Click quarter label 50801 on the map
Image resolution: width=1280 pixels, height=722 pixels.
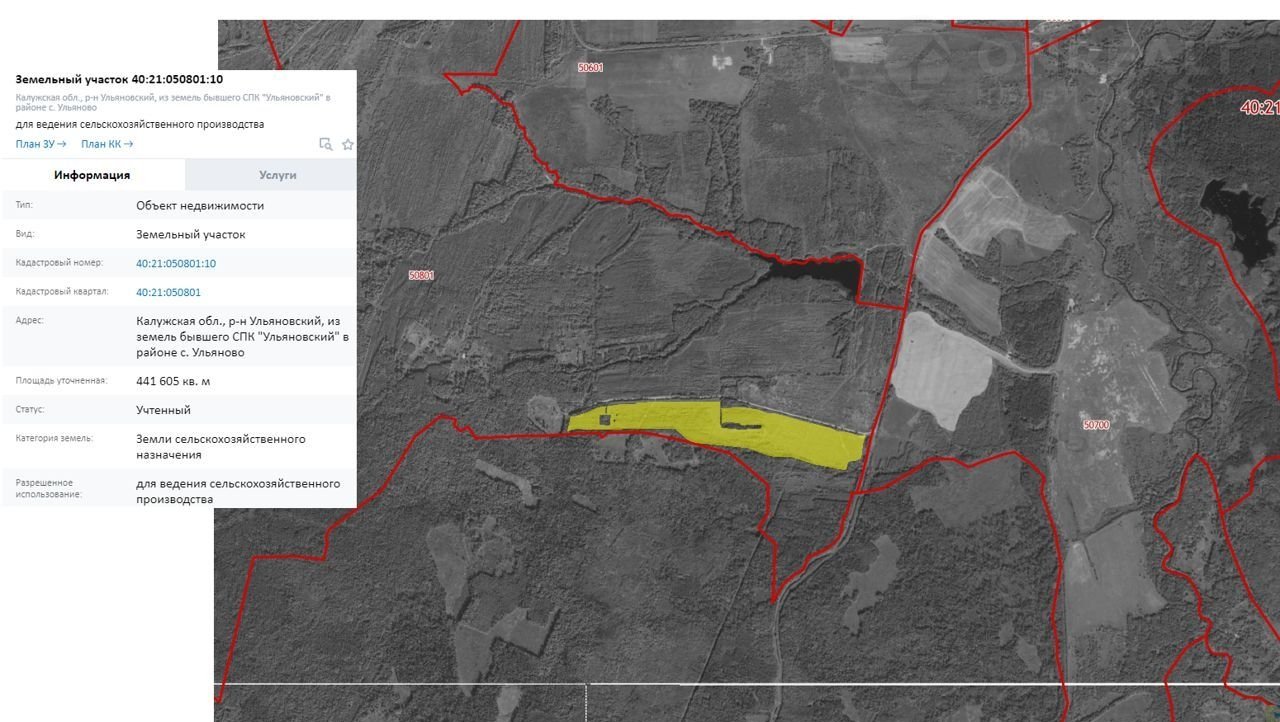pos(421,275)
